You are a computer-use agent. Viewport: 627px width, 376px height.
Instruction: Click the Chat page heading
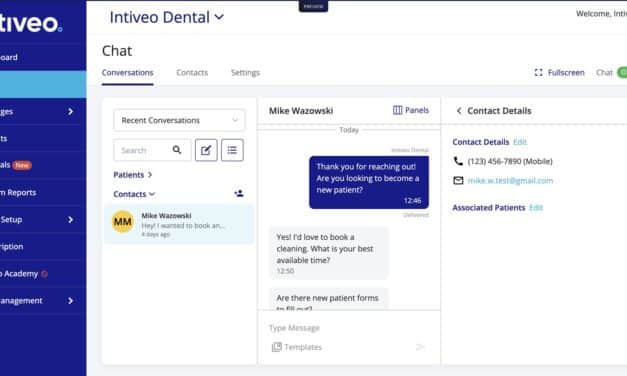click(x=117, y=51)
